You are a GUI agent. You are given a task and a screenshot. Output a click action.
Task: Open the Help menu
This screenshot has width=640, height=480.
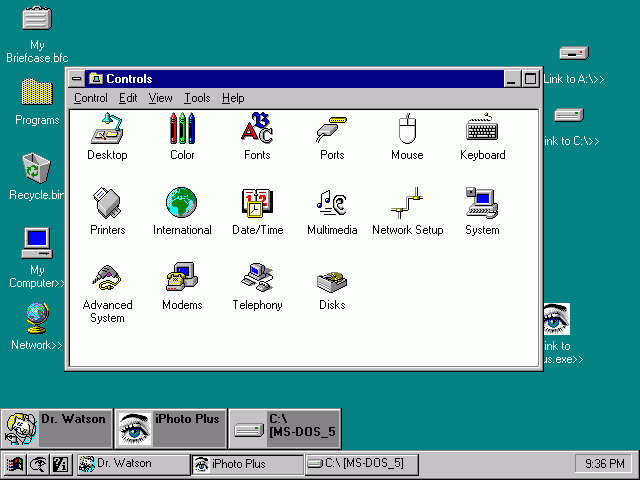[233, 98]
